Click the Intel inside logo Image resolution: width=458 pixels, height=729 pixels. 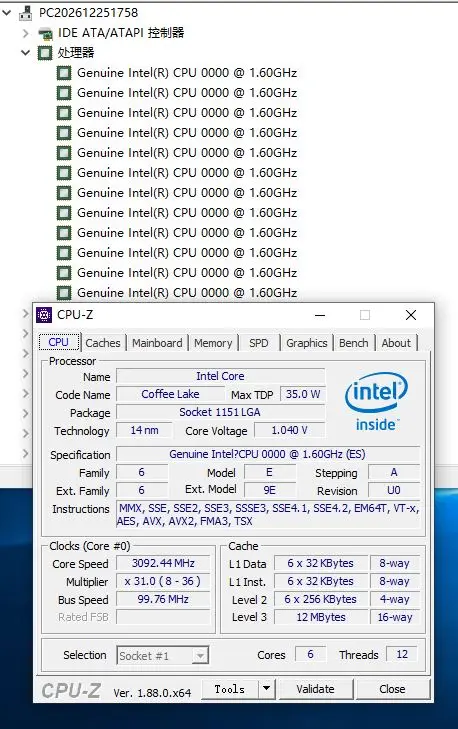[x=376, y=402]
